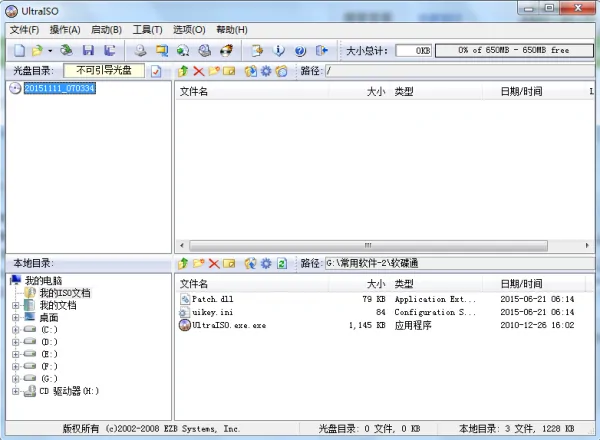Image resolution: width=600 pixels, height=440 pixels.
Task: Click the disc image path field showing /
Action: 459,71
